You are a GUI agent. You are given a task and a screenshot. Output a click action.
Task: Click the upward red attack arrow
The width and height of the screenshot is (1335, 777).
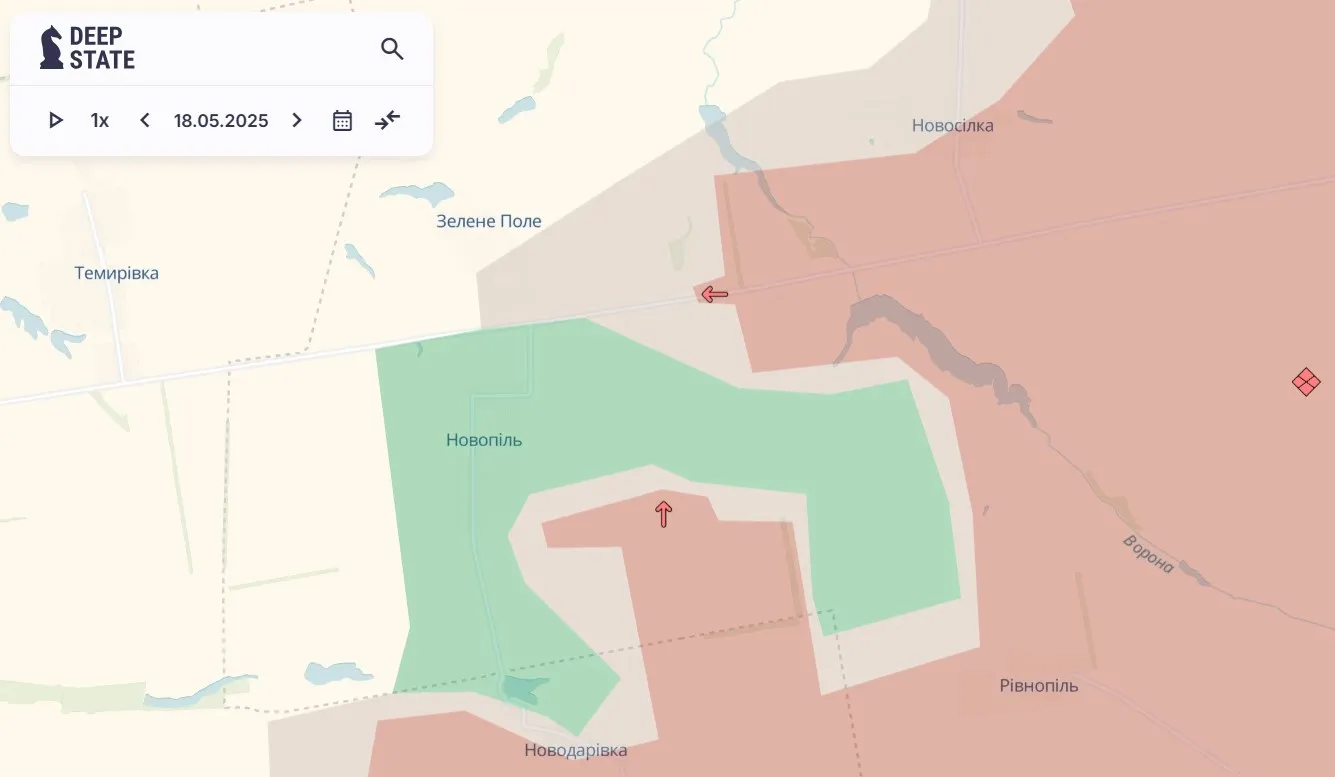tap(663, 514)
